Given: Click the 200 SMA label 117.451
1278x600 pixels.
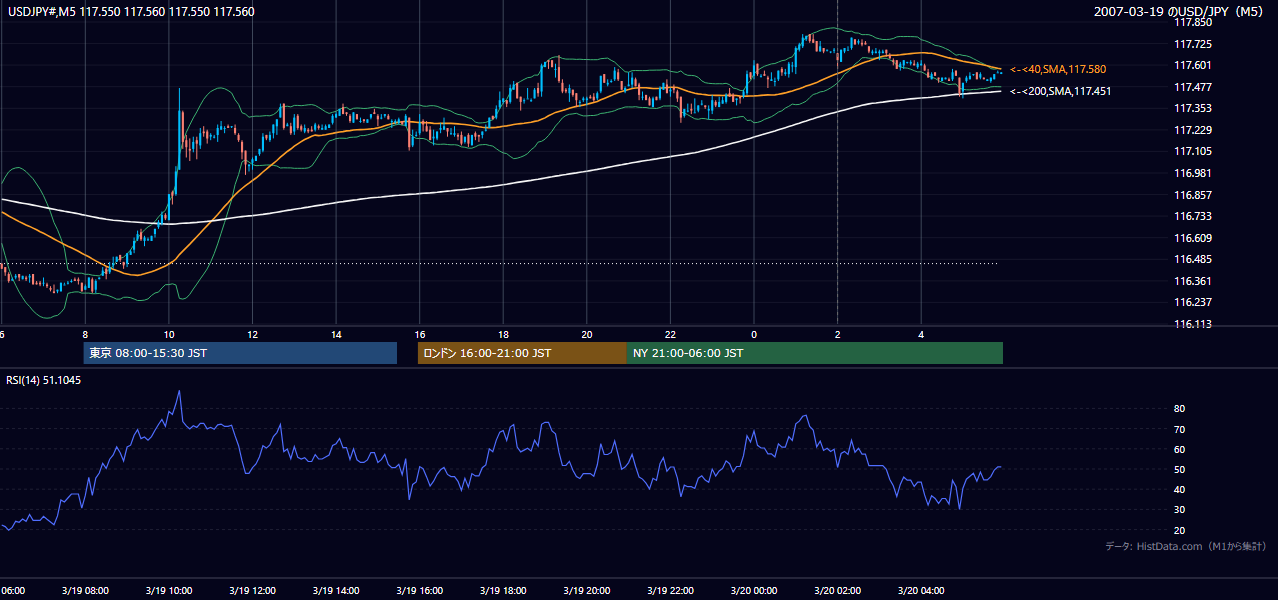Looking at the screenshot, I should [1062, 91].
